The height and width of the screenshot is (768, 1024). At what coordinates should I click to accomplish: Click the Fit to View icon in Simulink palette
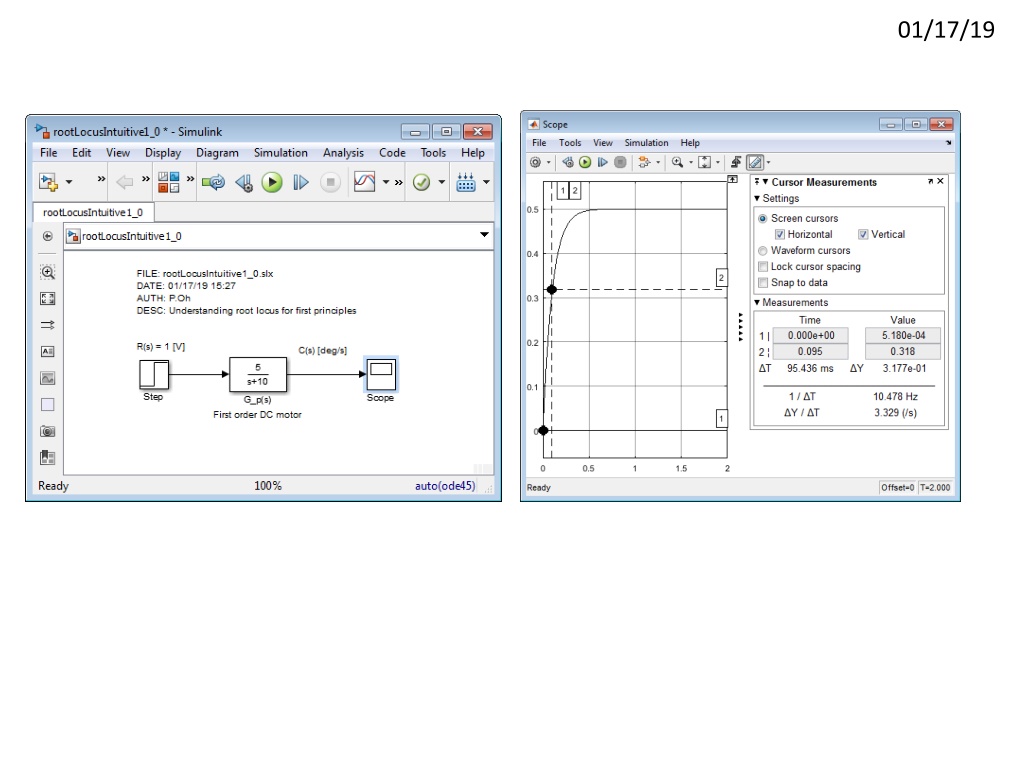coord(48,298)
